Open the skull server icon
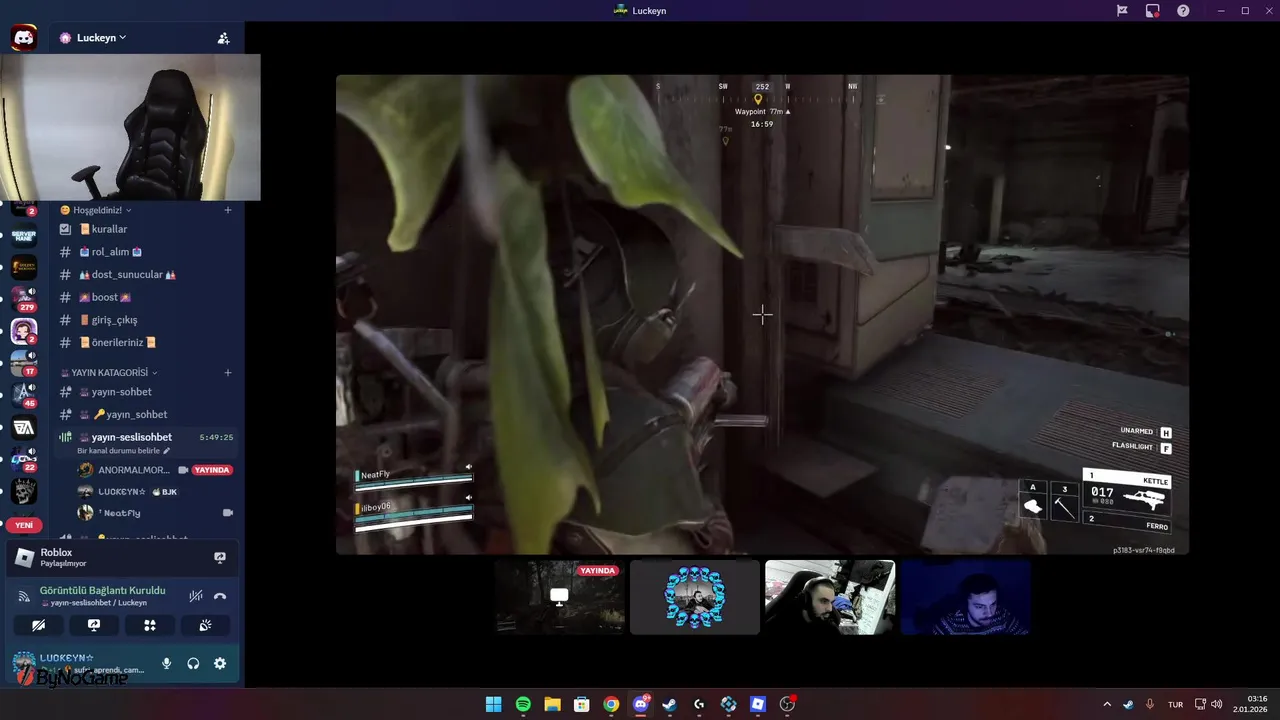 [x=24, y=491]
